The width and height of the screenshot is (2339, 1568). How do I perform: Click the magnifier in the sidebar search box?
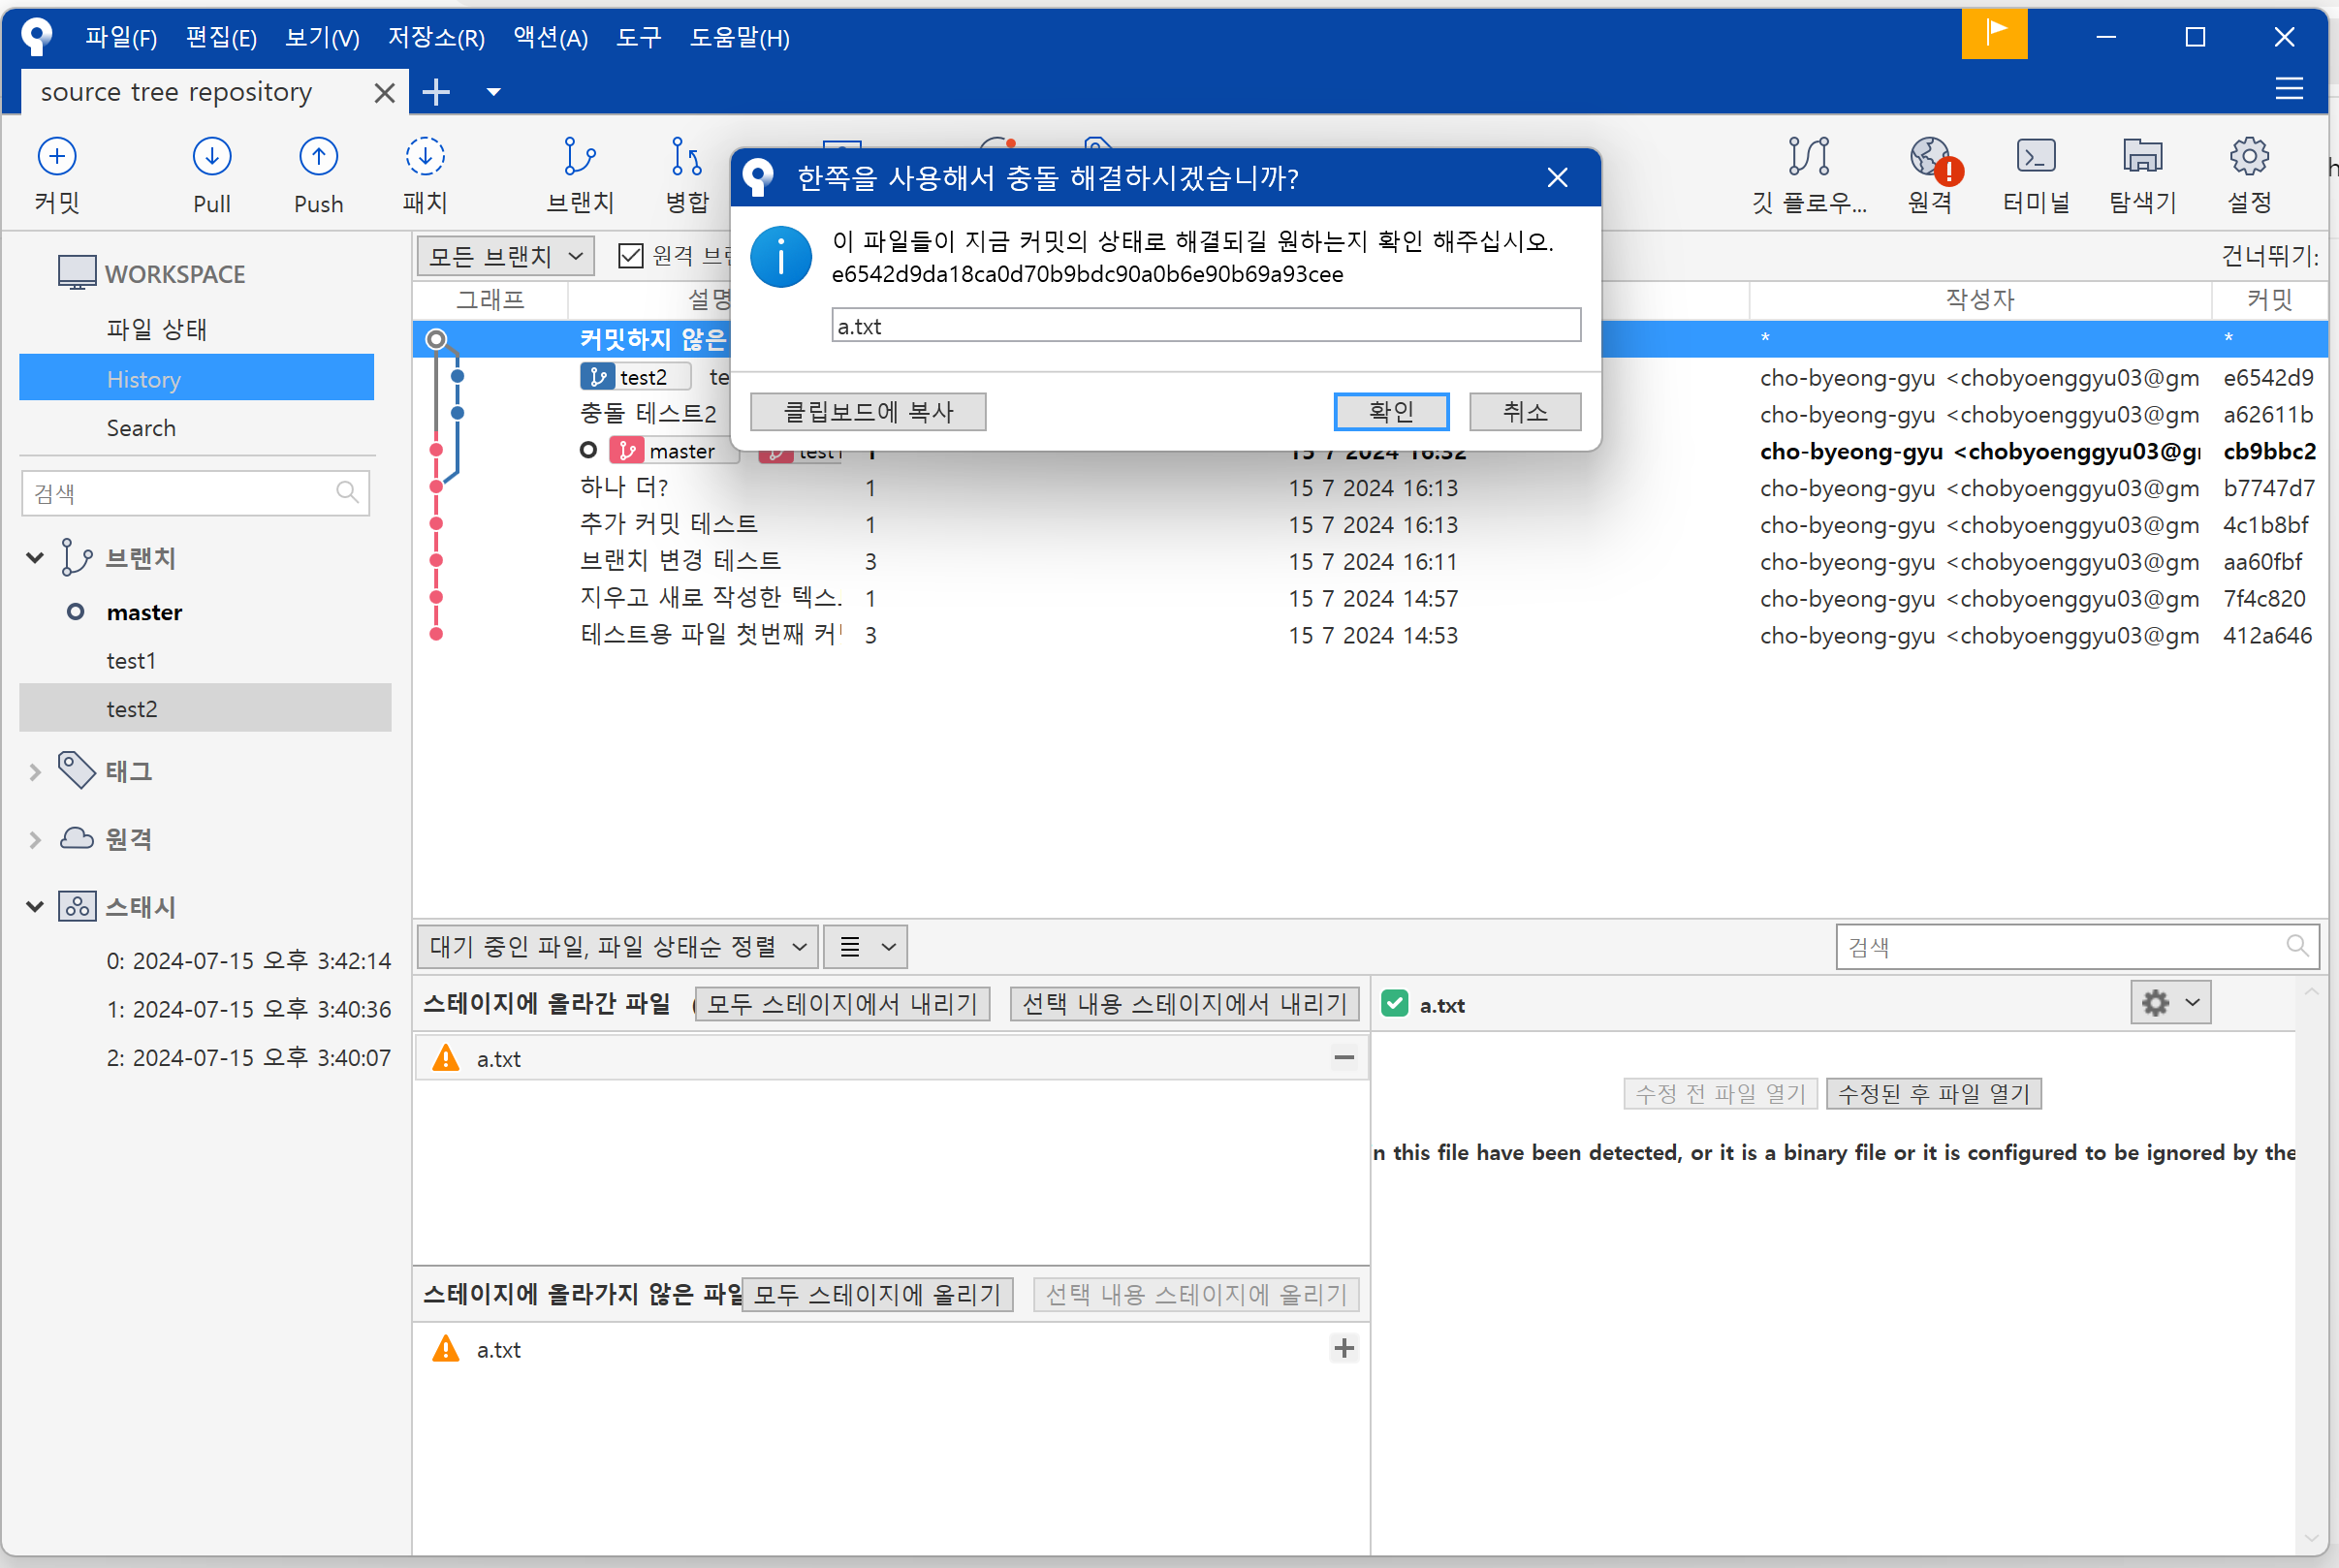pos(347,492)
